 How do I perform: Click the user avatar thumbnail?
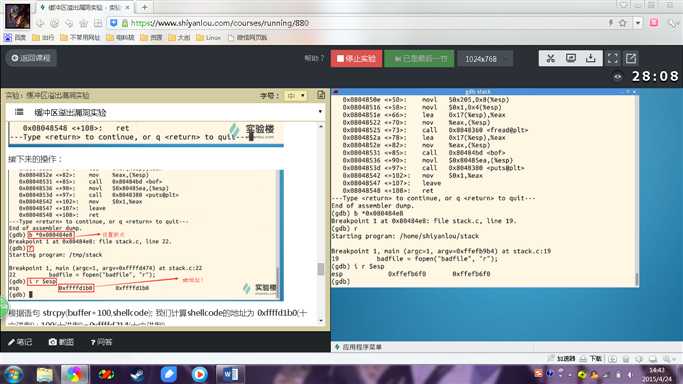point(17,16)
